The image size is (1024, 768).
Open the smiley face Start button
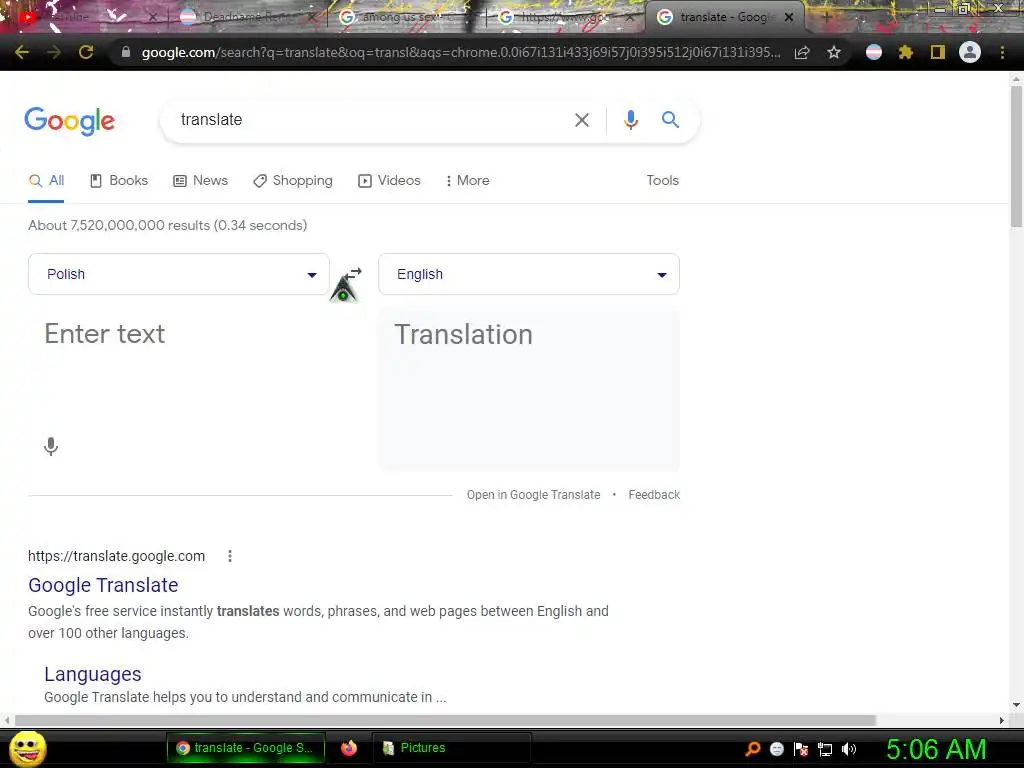27,748
